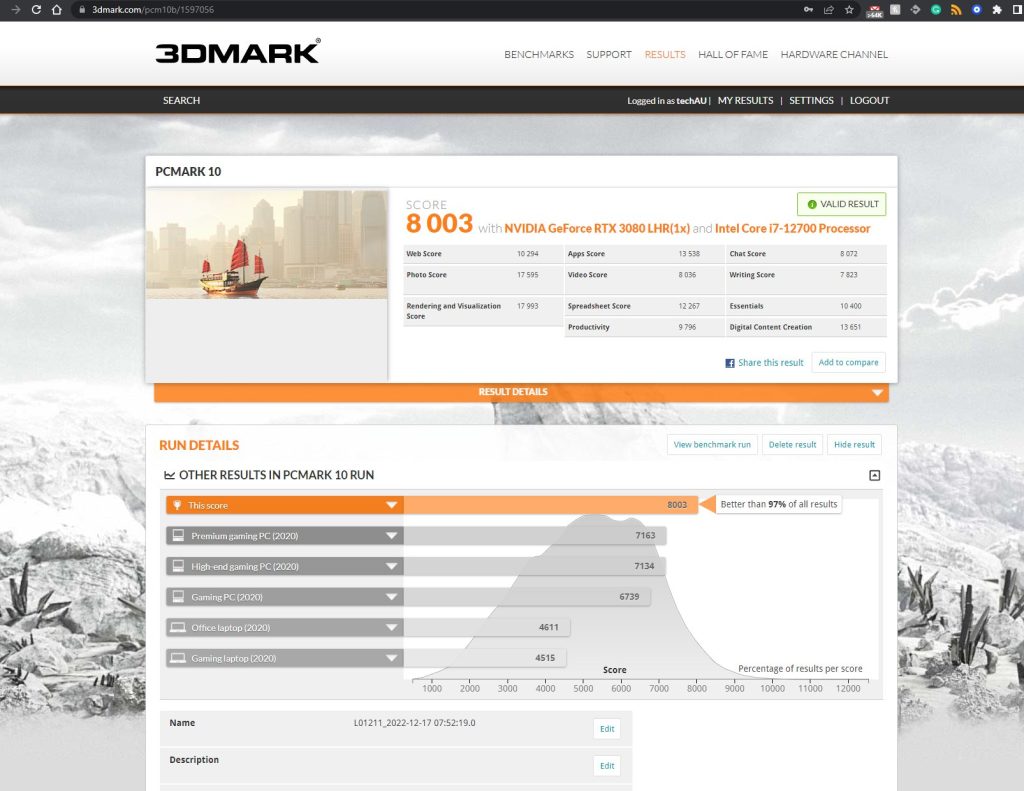Edit the result Description
The height and width of the screenshot is (791, 1024).
607,766
